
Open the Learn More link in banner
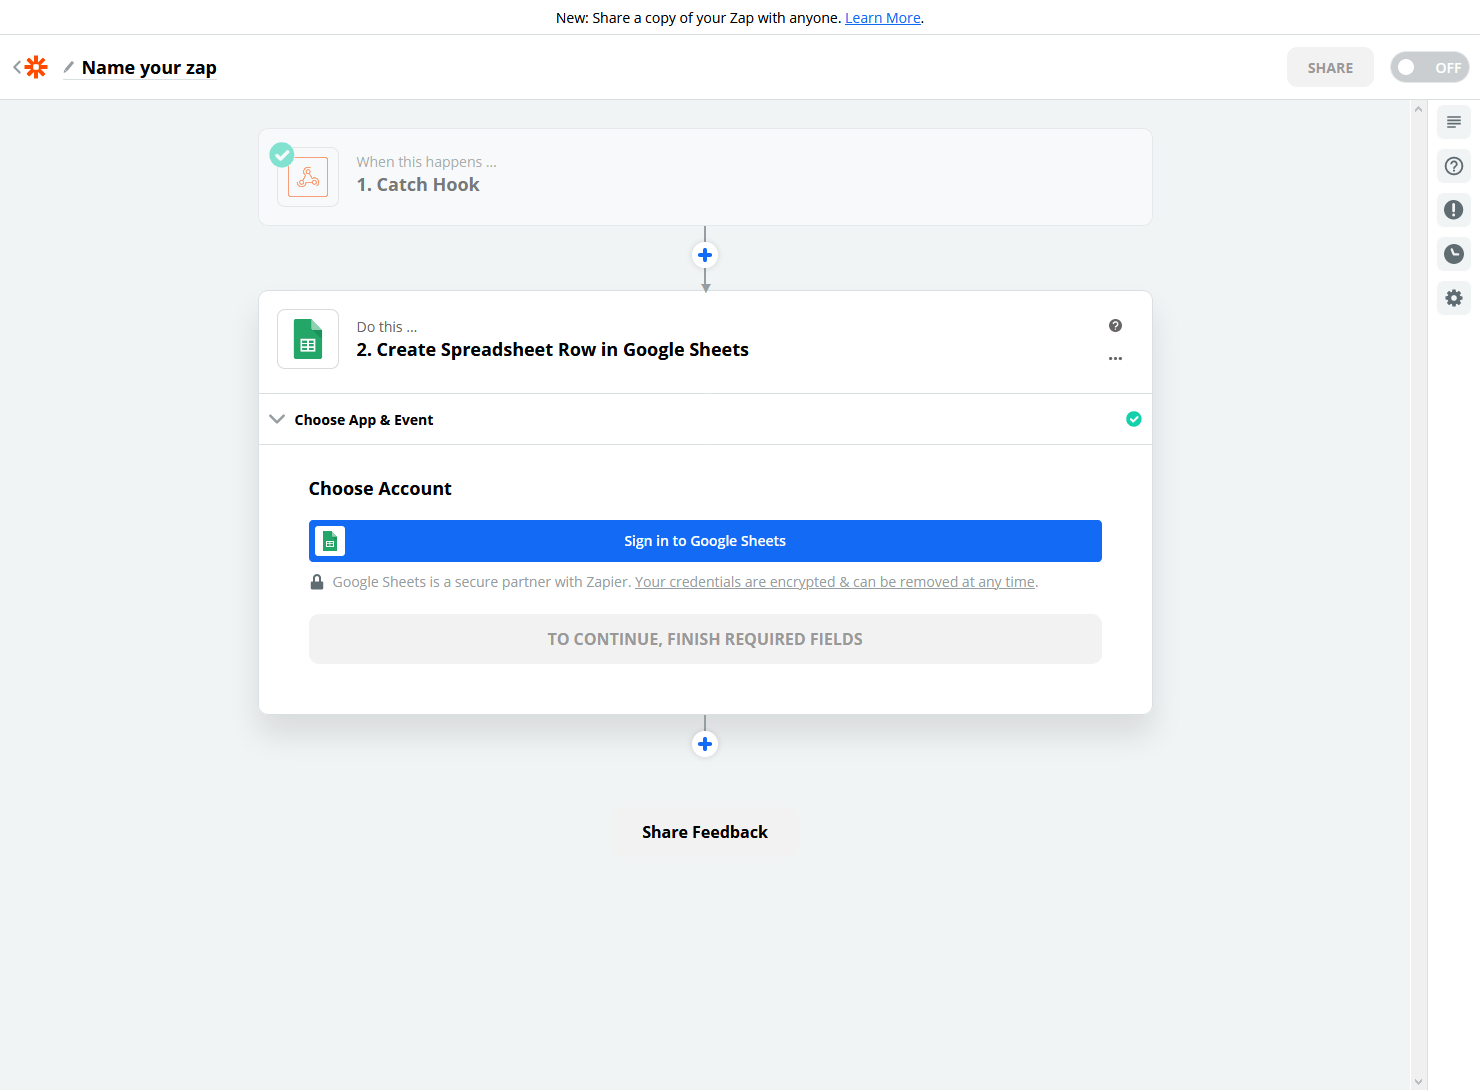coord(882,18)
